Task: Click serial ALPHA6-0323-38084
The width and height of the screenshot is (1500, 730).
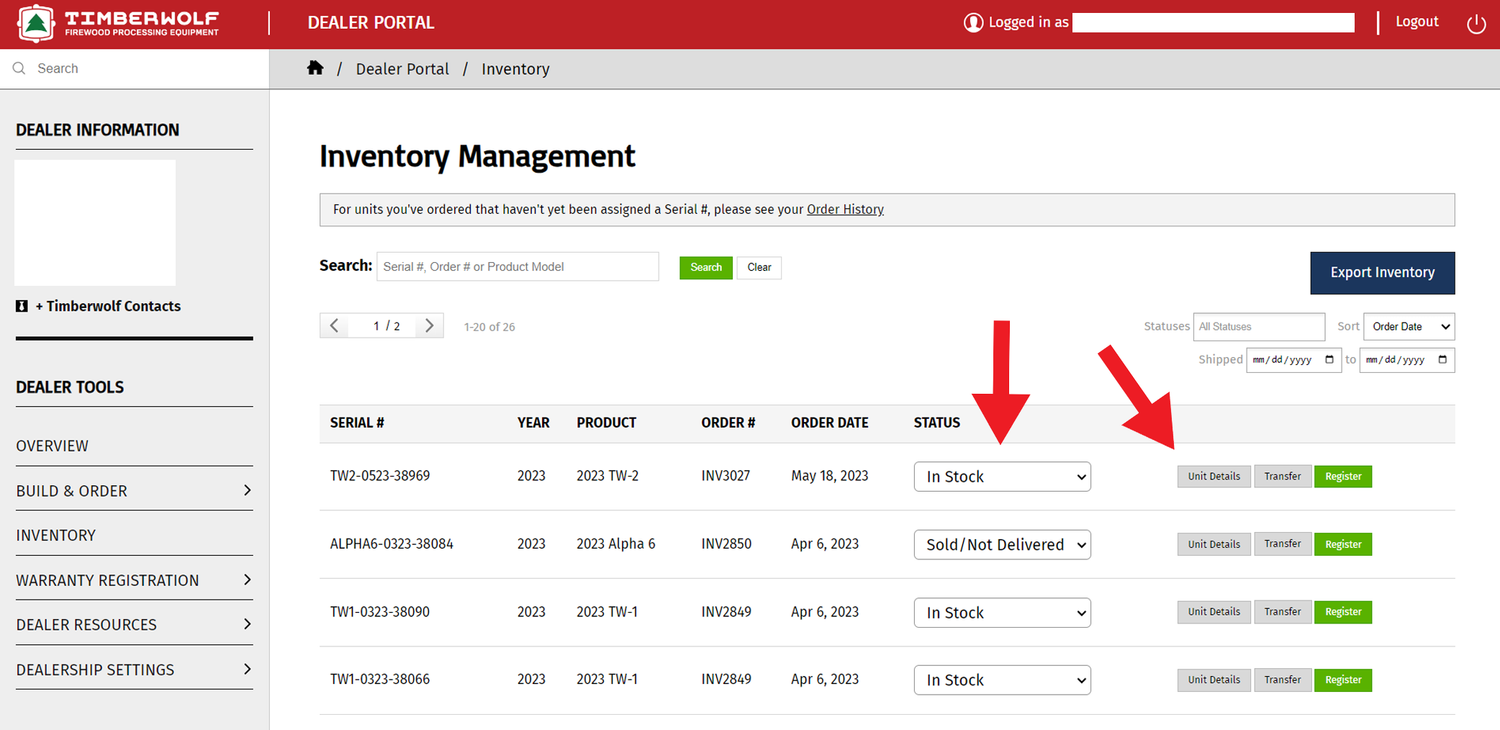Action: coord(392,544)
